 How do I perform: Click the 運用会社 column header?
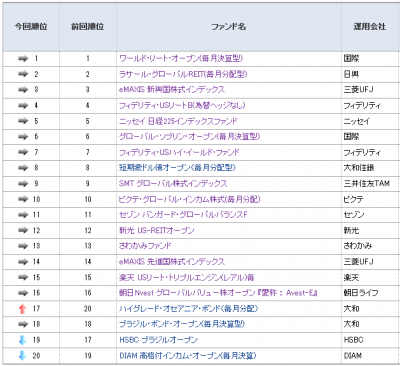(x=370, y=27)
